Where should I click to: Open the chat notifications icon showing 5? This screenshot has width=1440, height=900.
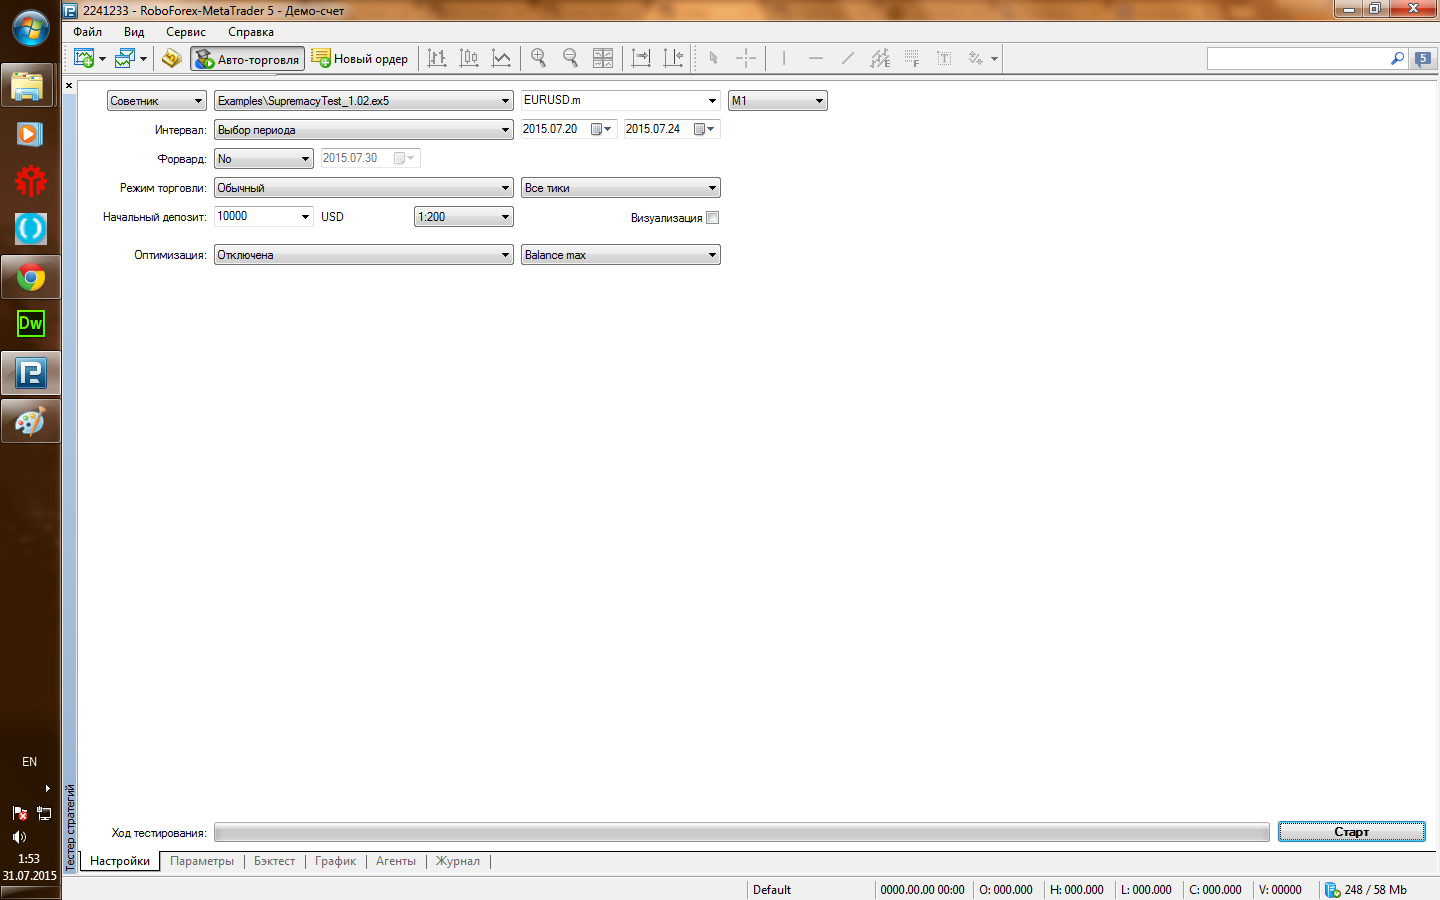1423,59
